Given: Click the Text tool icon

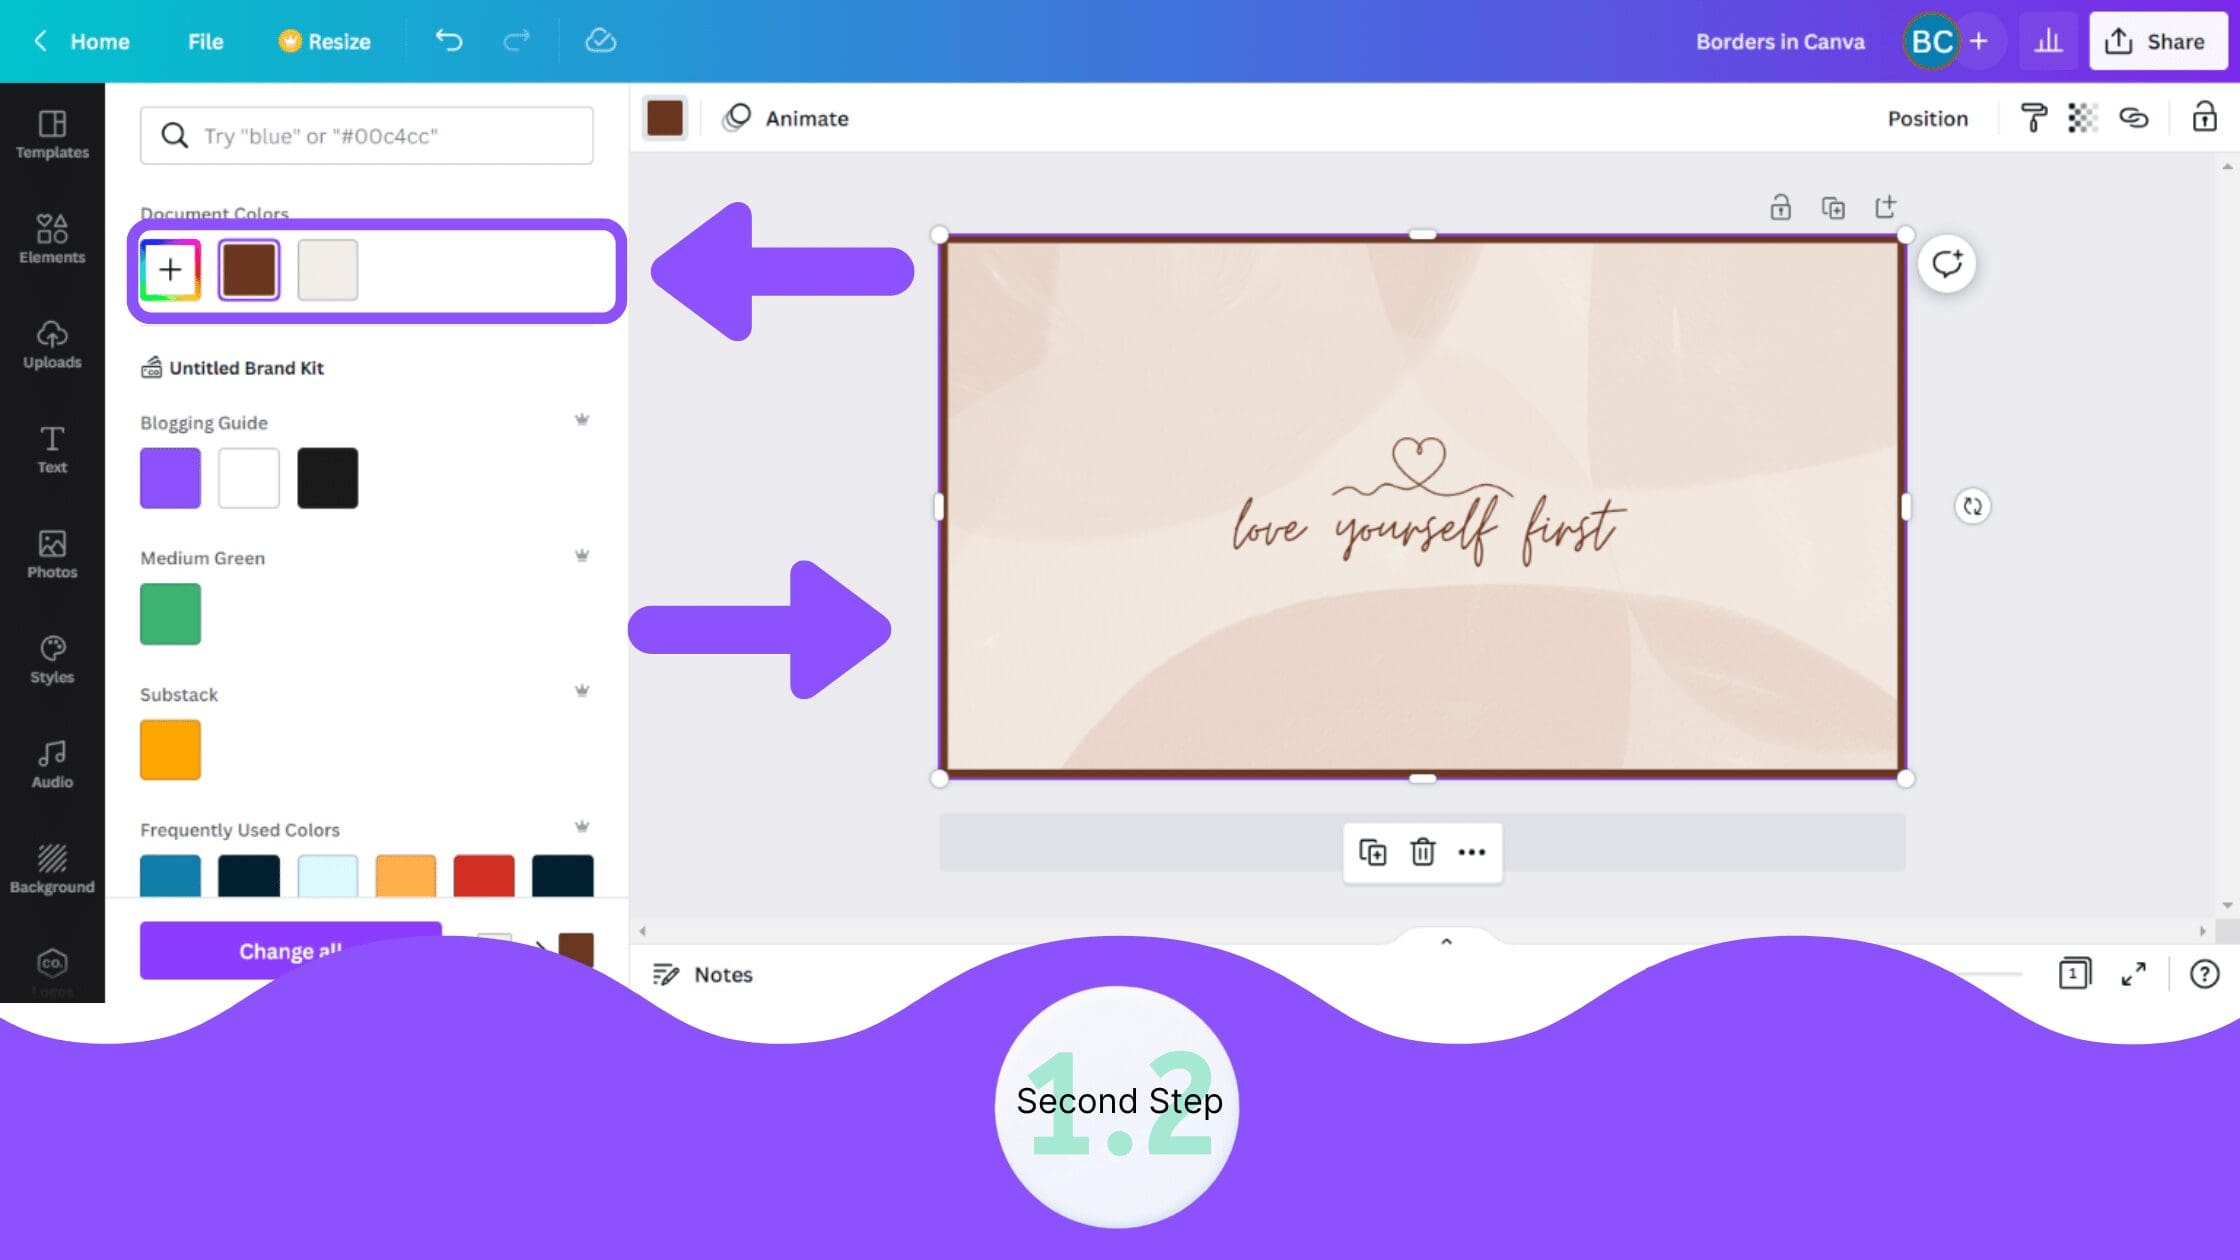Looking at the screenshot, I should [x=51, y=448].
